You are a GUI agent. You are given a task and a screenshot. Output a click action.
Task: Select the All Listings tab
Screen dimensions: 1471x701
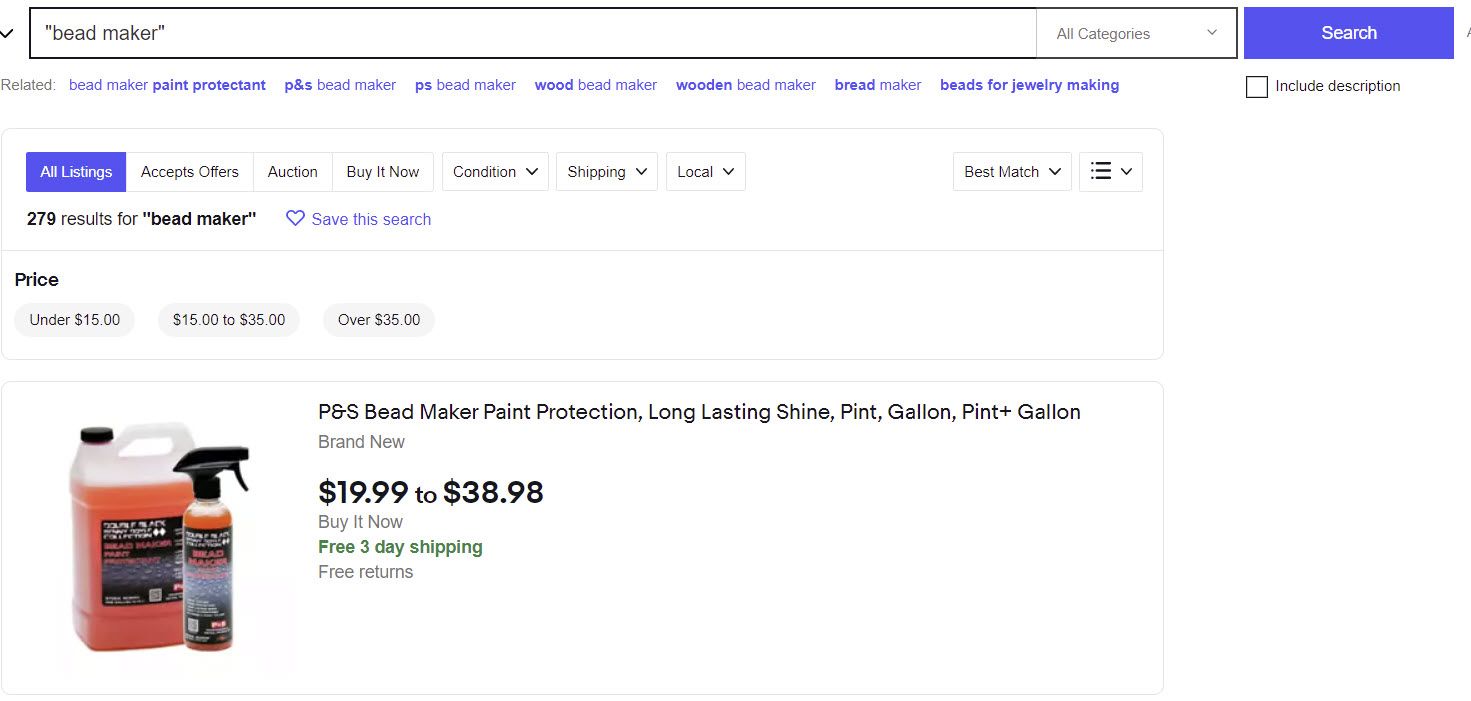click(76, 172)
